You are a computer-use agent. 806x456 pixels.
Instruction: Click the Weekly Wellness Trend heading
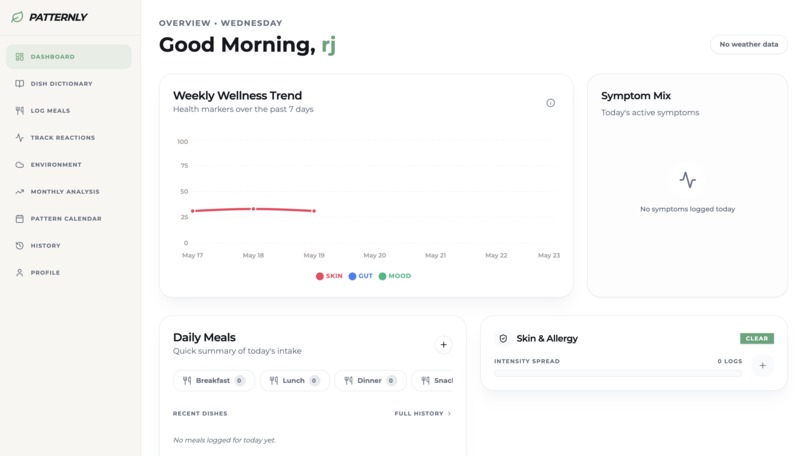point(237,96)
